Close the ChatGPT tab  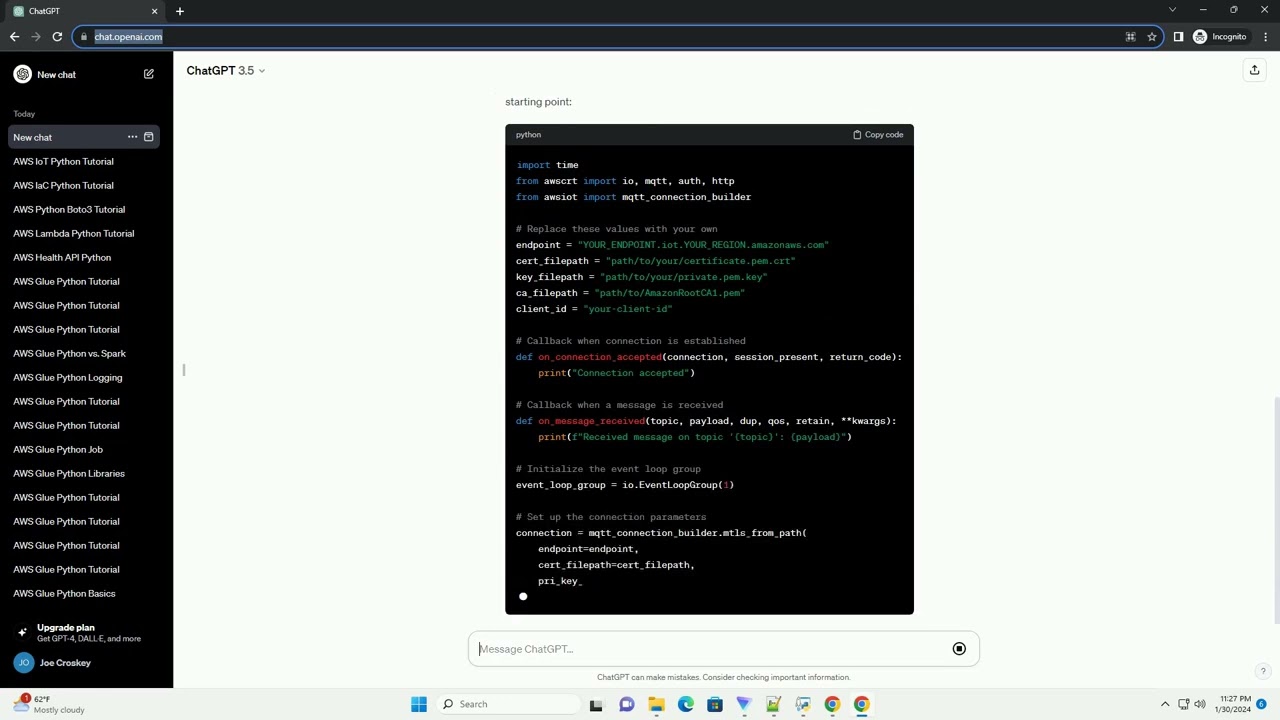click(154, 11)
